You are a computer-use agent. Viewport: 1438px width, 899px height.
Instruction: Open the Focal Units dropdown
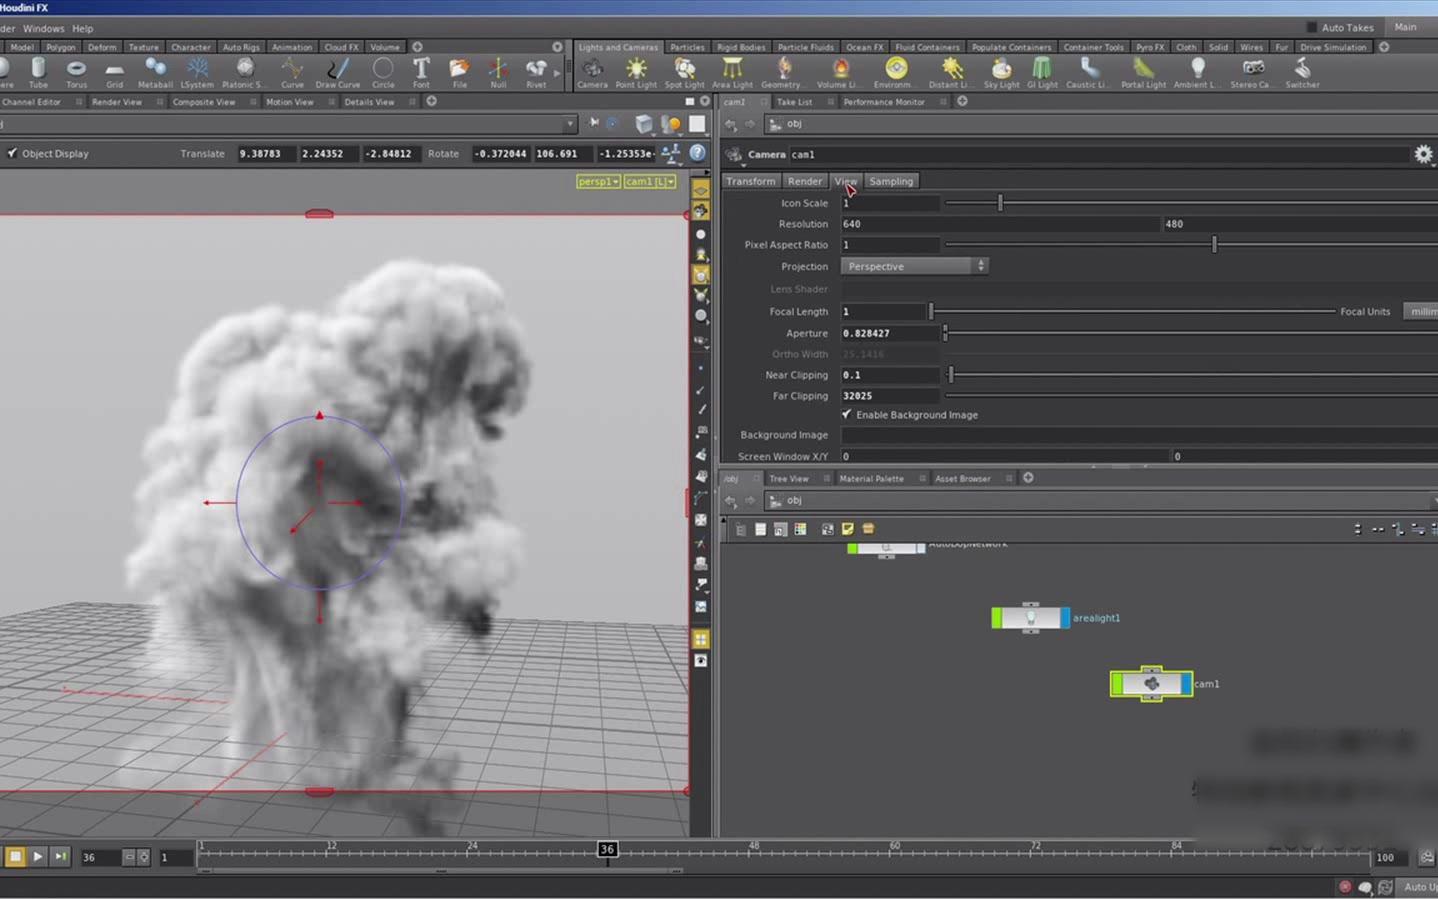click(x=1420, y=311)
